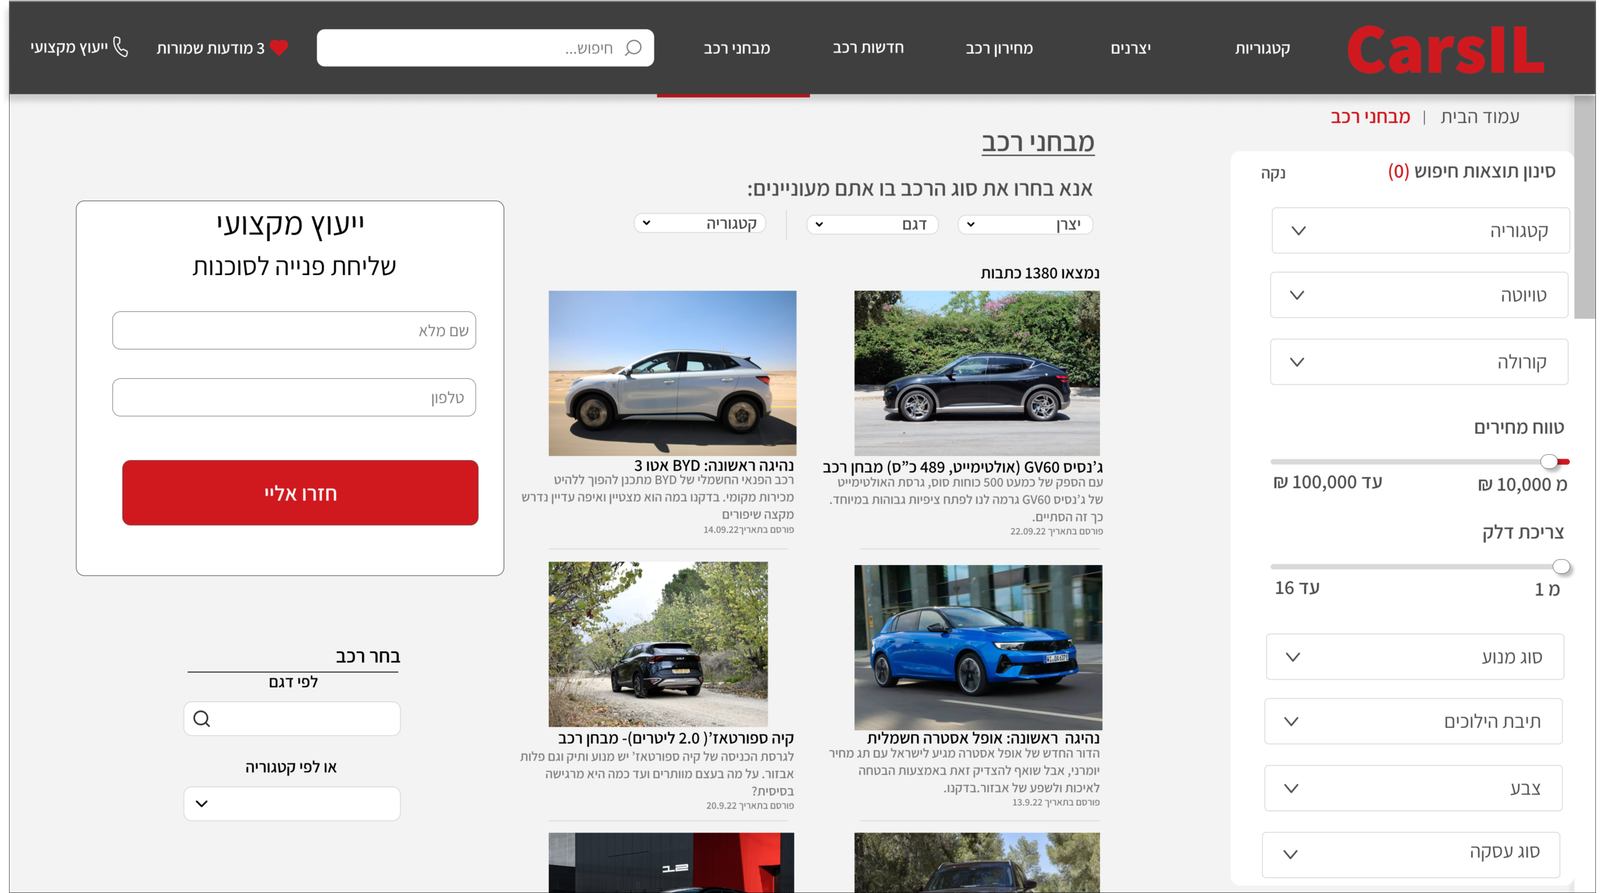Click the מבחני רכב breadcrumb link
The height and width of the screenshot is (893, 1600).
(x=1370, y=117)
